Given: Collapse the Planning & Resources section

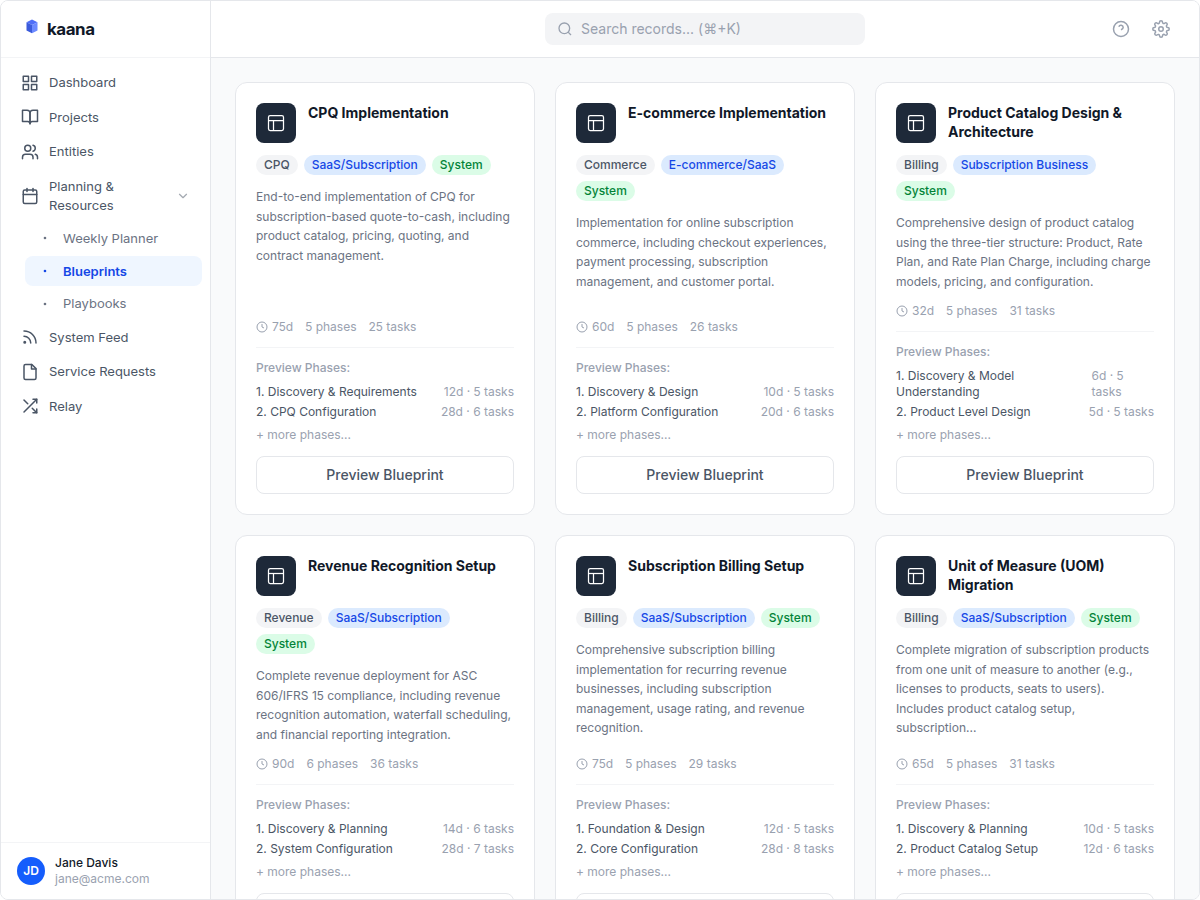Looking at the screenshot, I should (x=183, y=196).
